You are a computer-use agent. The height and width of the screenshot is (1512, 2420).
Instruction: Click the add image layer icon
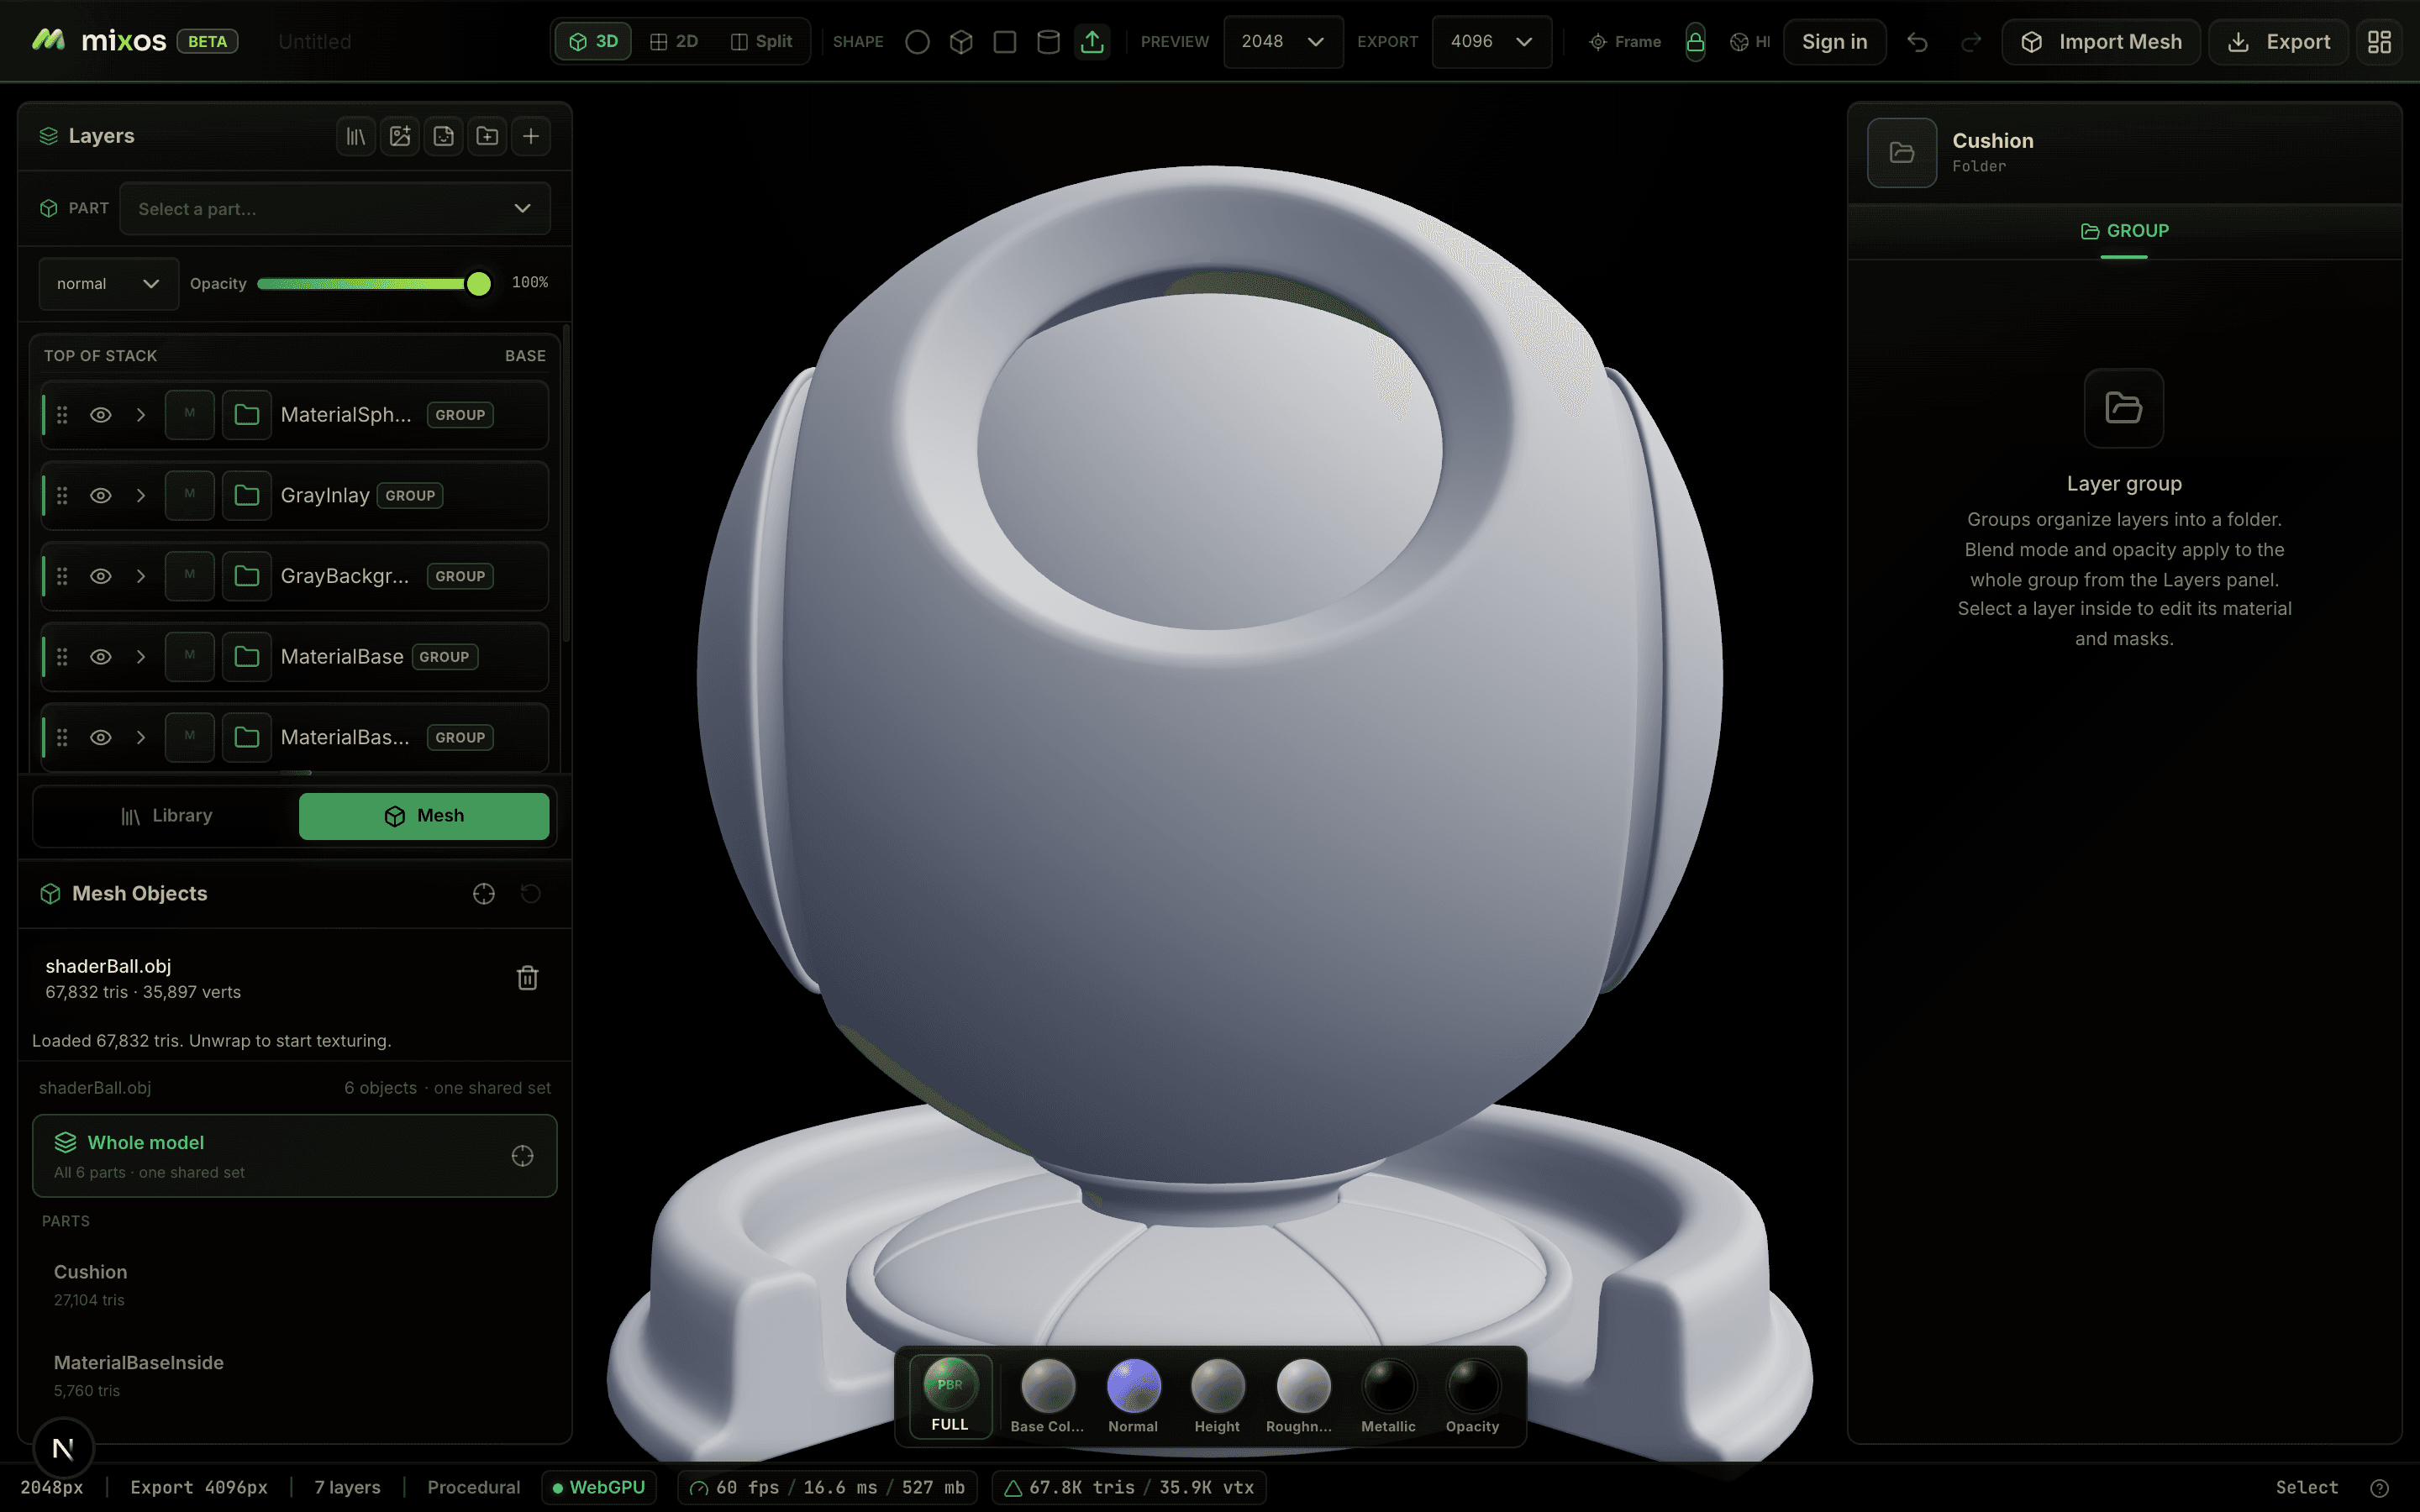400,136
